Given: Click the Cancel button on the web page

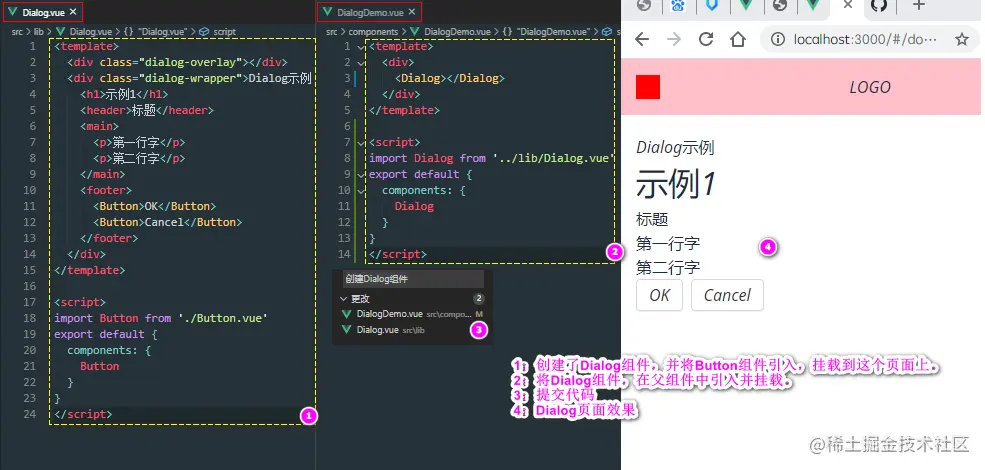Looking at the screenshot, I should click(x=727, y=295).
